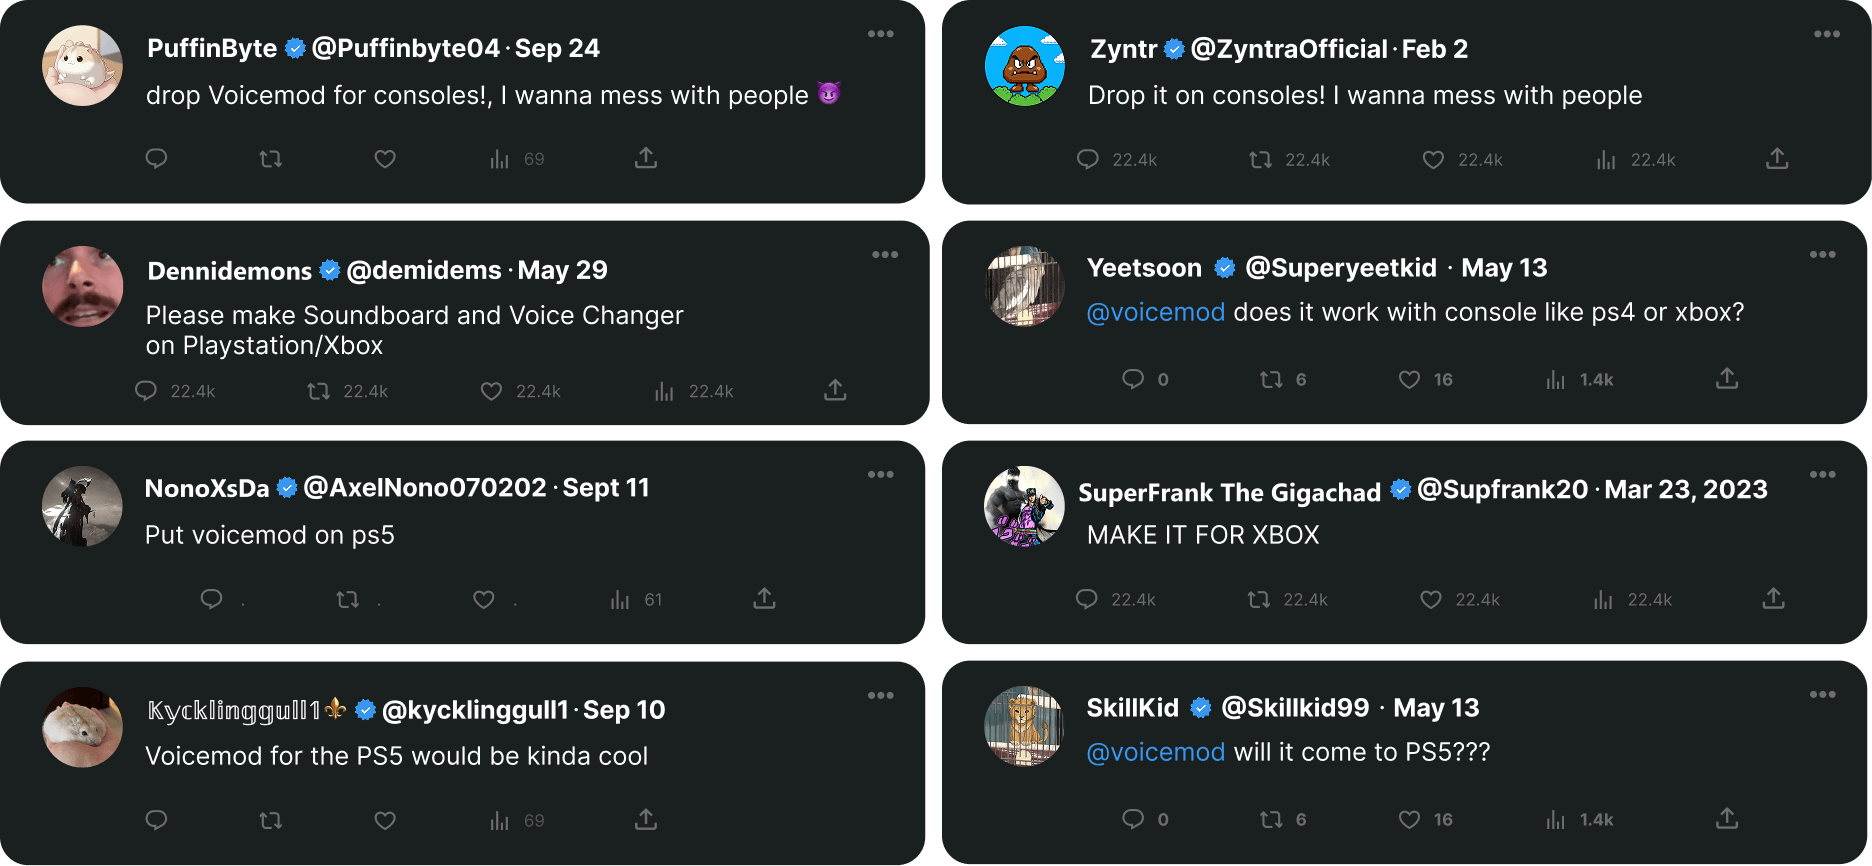Viewport: 1872px width, 866px height.
Task: Retweet Kycklinggull1's PS5 tweet
Action: click(270, 821)
